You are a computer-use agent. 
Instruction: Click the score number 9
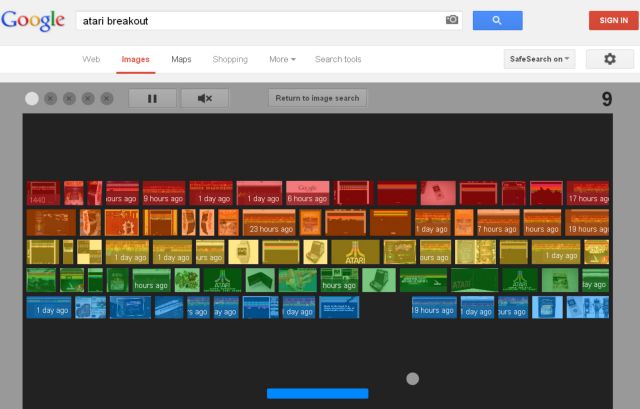coord(607,99)
